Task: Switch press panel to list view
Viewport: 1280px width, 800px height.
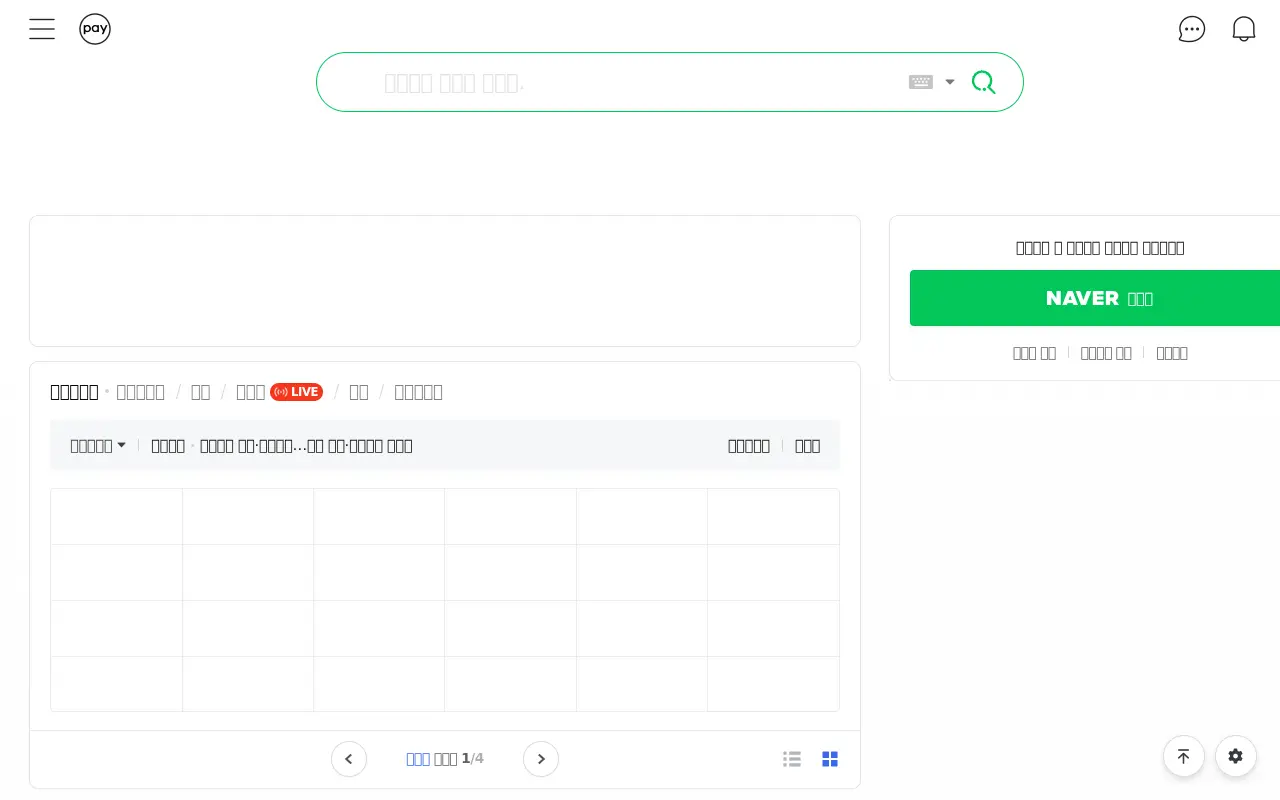Action: coord(792,759)
